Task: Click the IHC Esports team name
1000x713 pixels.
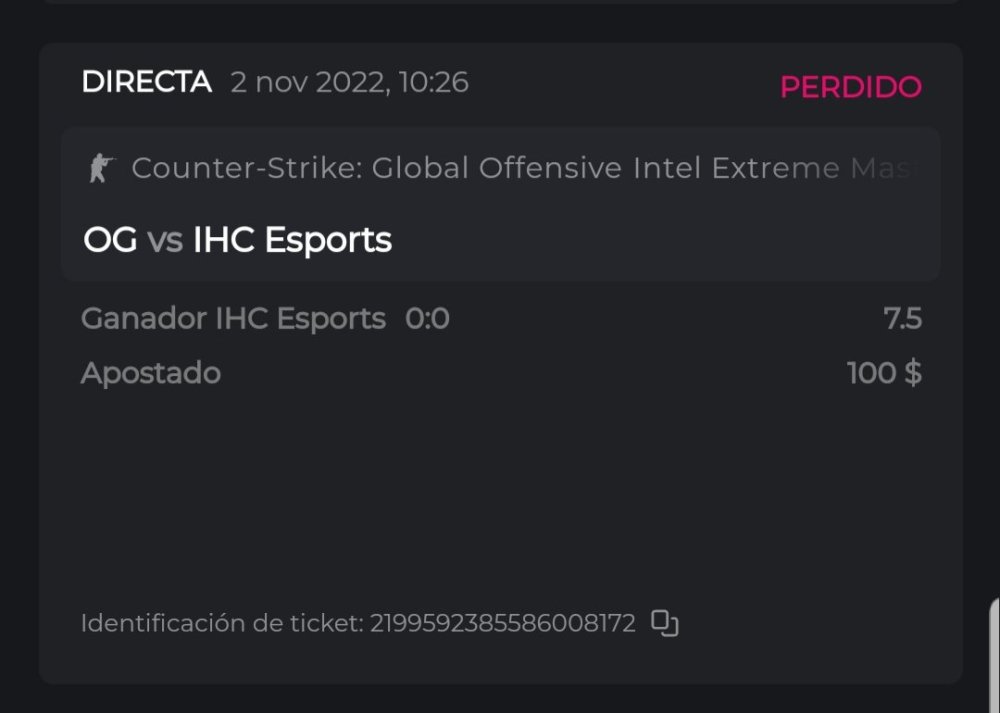Action: click(292, 240)
